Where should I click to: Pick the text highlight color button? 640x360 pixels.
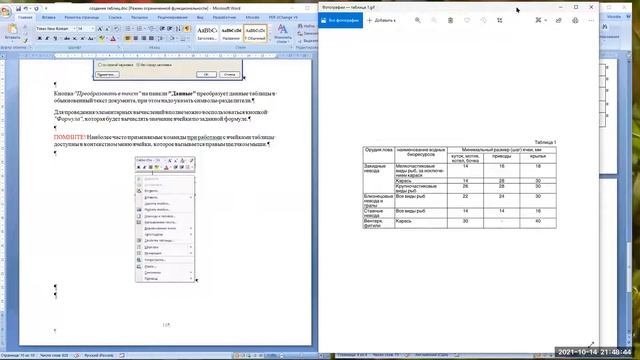101,38
